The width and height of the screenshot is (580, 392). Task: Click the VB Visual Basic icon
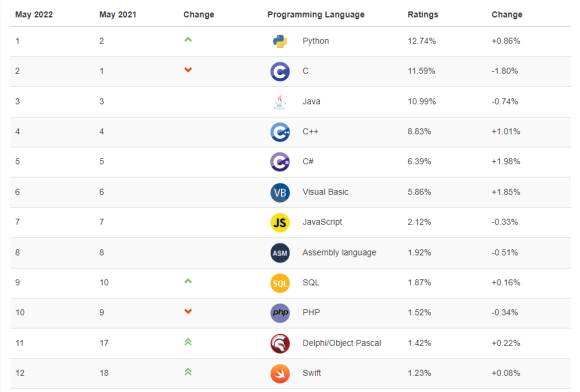click(x=280, y=192)
